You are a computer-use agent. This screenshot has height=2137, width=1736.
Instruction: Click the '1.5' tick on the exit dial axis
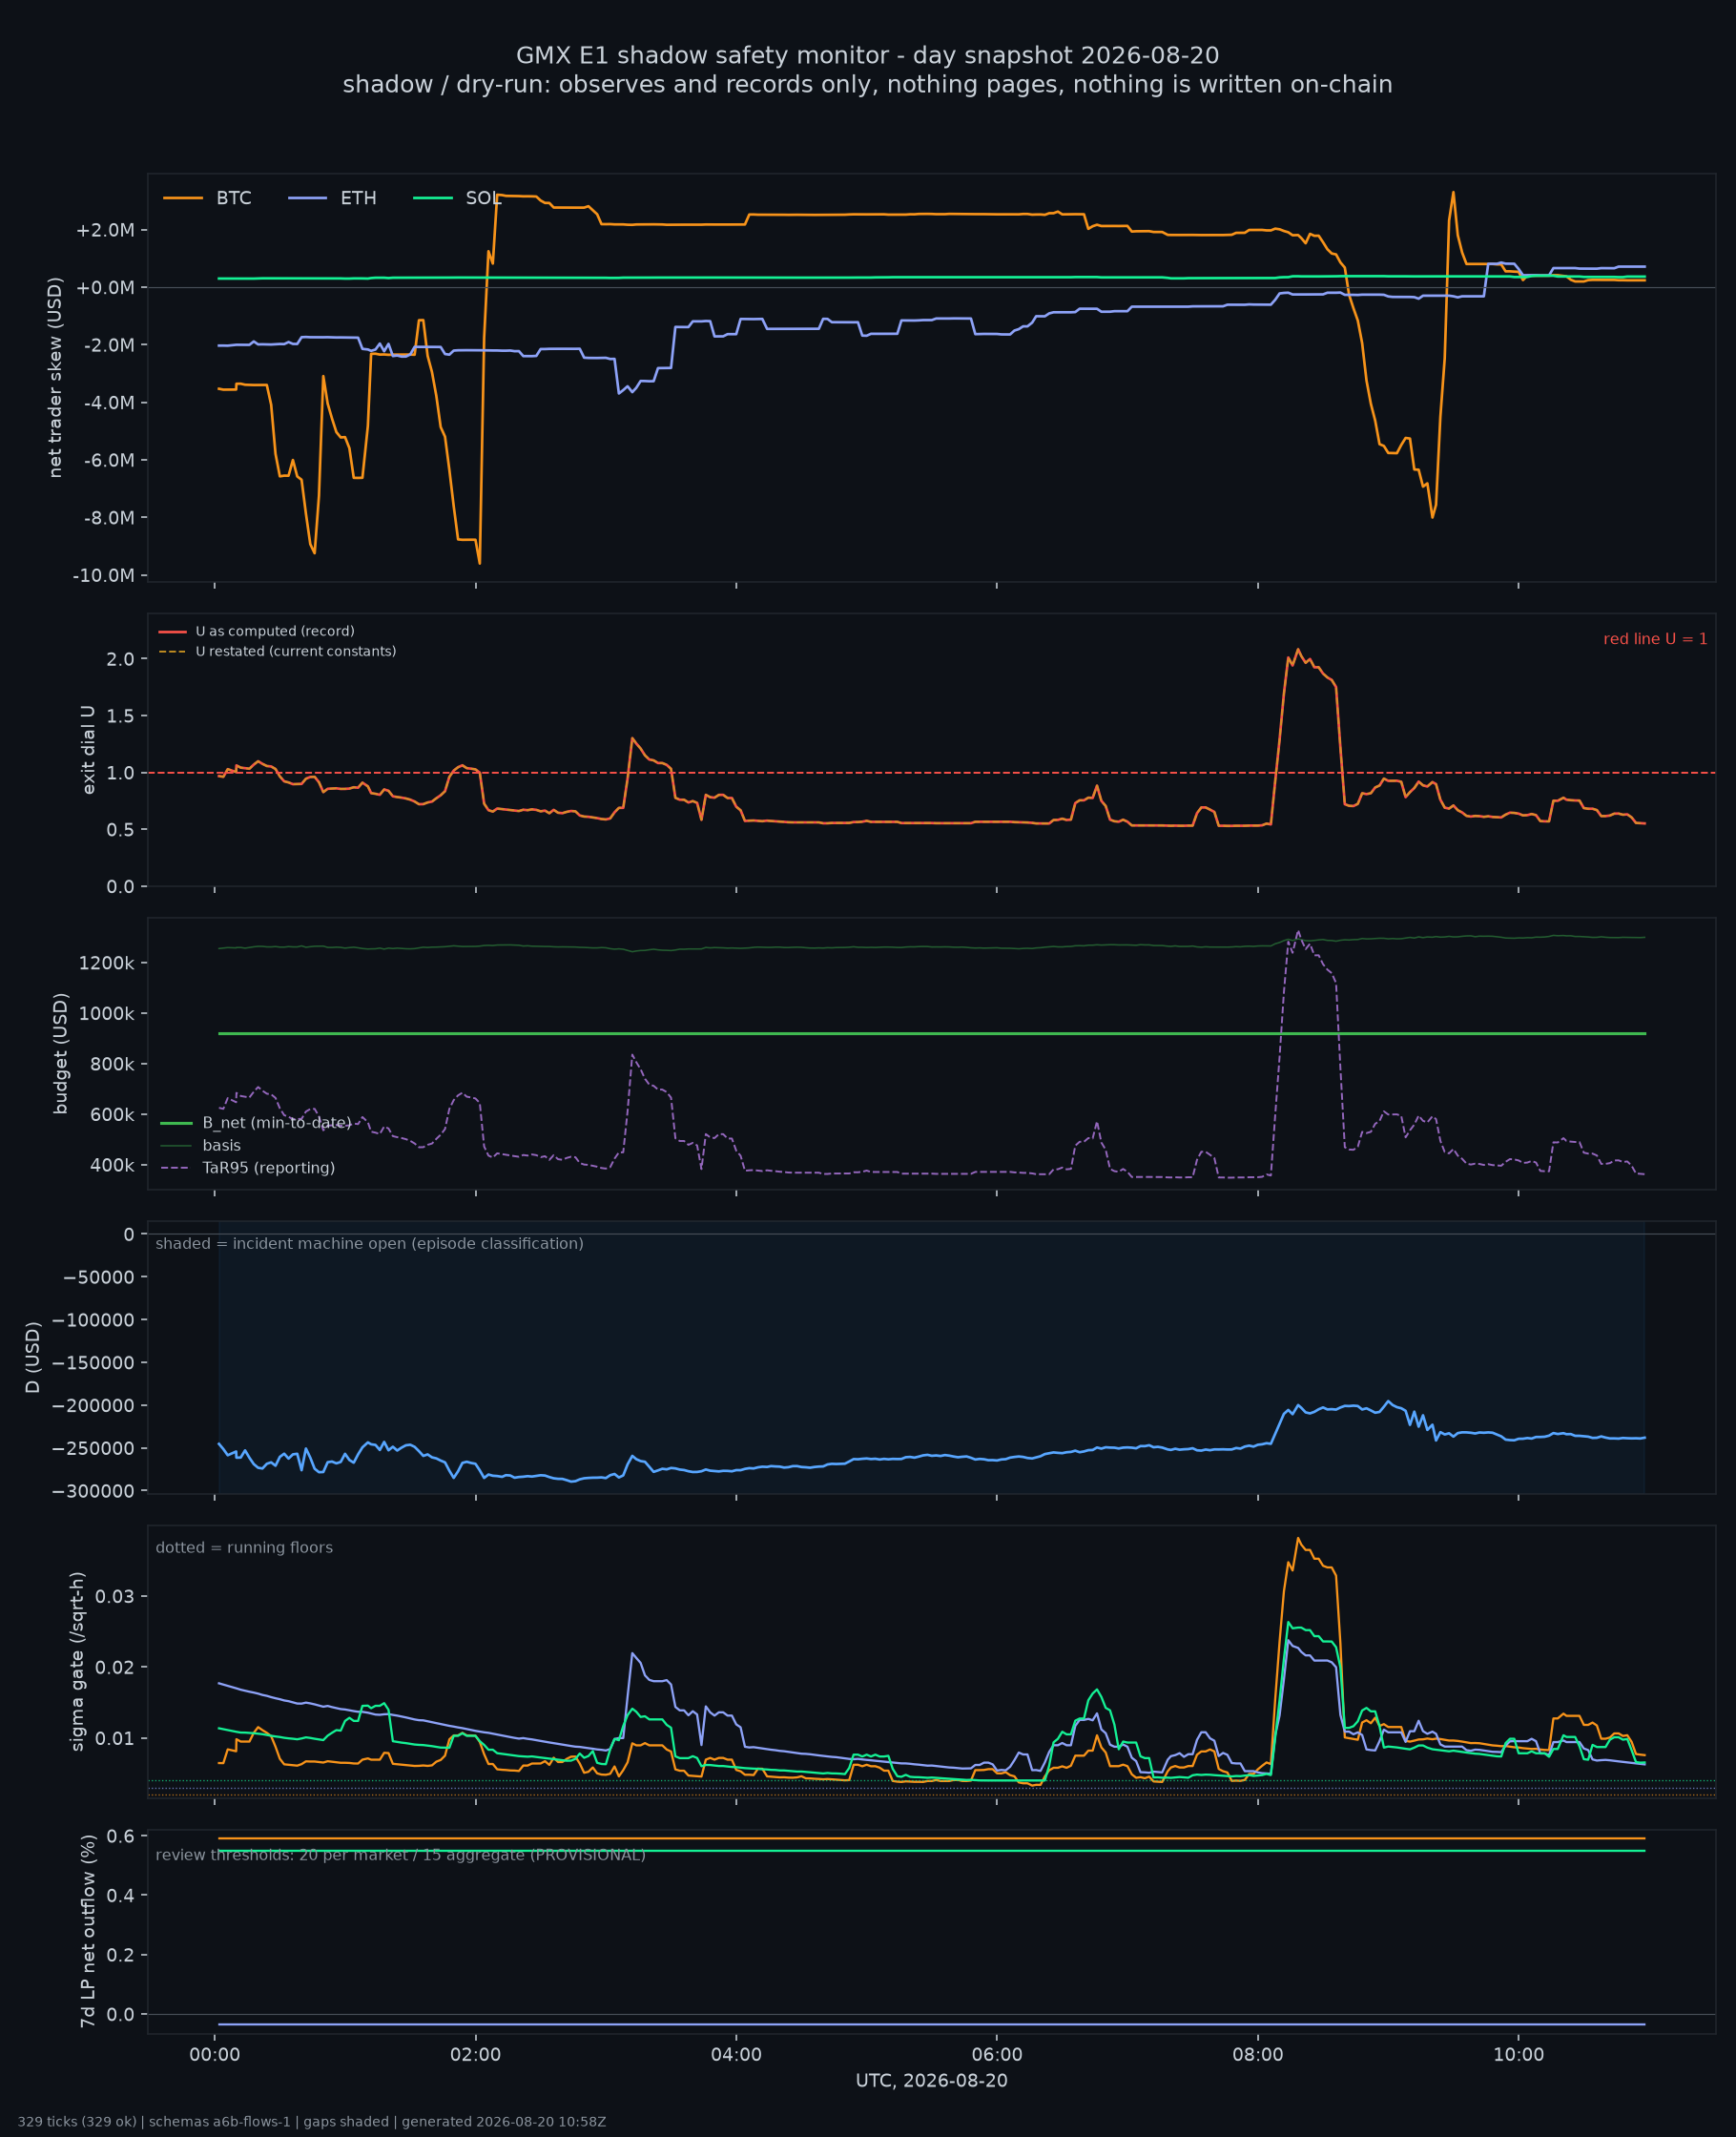tap(120, 716)
